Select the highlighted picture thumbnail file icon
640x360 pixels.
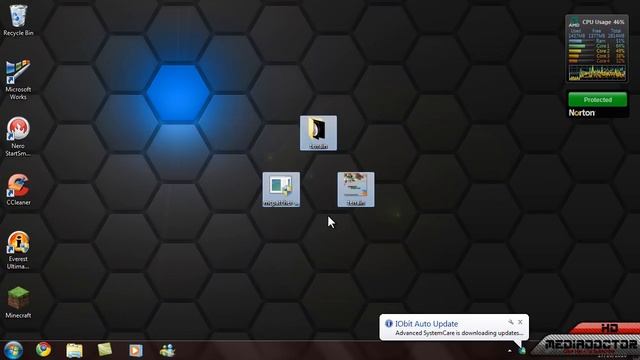[x=356, y=189]
